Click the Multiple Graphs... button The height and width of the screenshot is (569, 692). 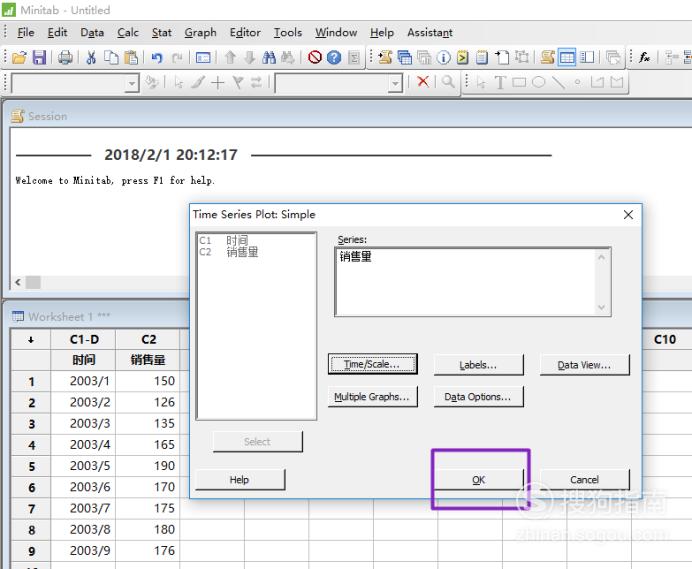pos(372,396)
